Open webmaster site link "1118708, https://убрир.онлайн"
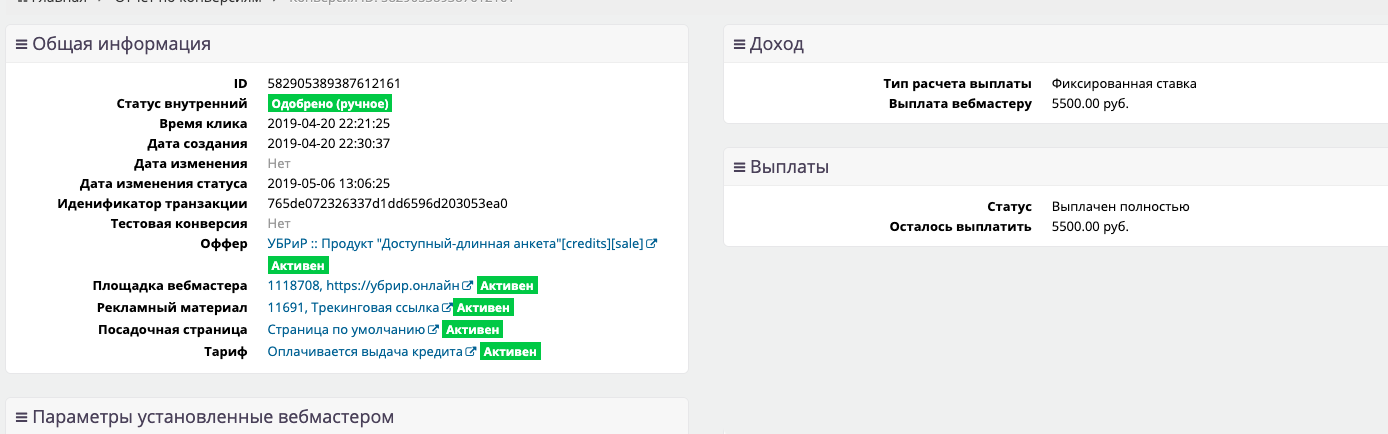 coord(363,286)
